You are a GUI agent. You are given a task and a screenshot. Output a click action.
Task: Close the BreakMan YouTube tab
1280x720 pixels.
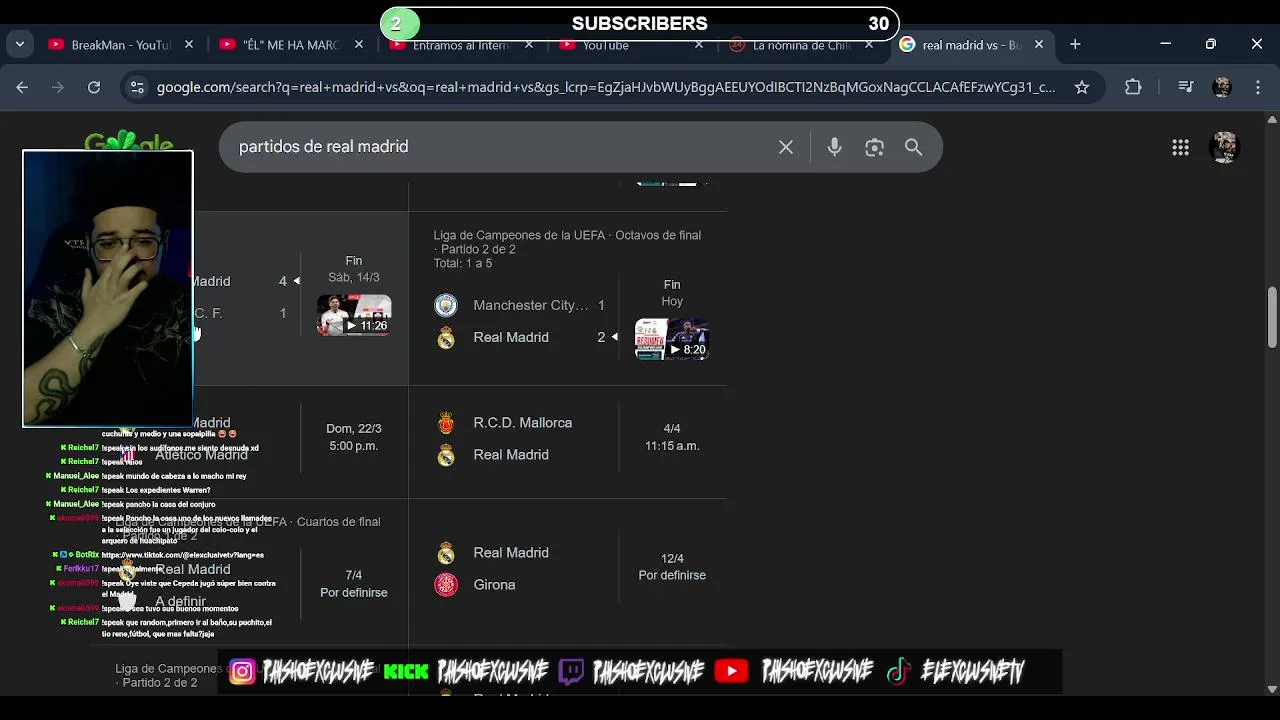tap(188, 45)
